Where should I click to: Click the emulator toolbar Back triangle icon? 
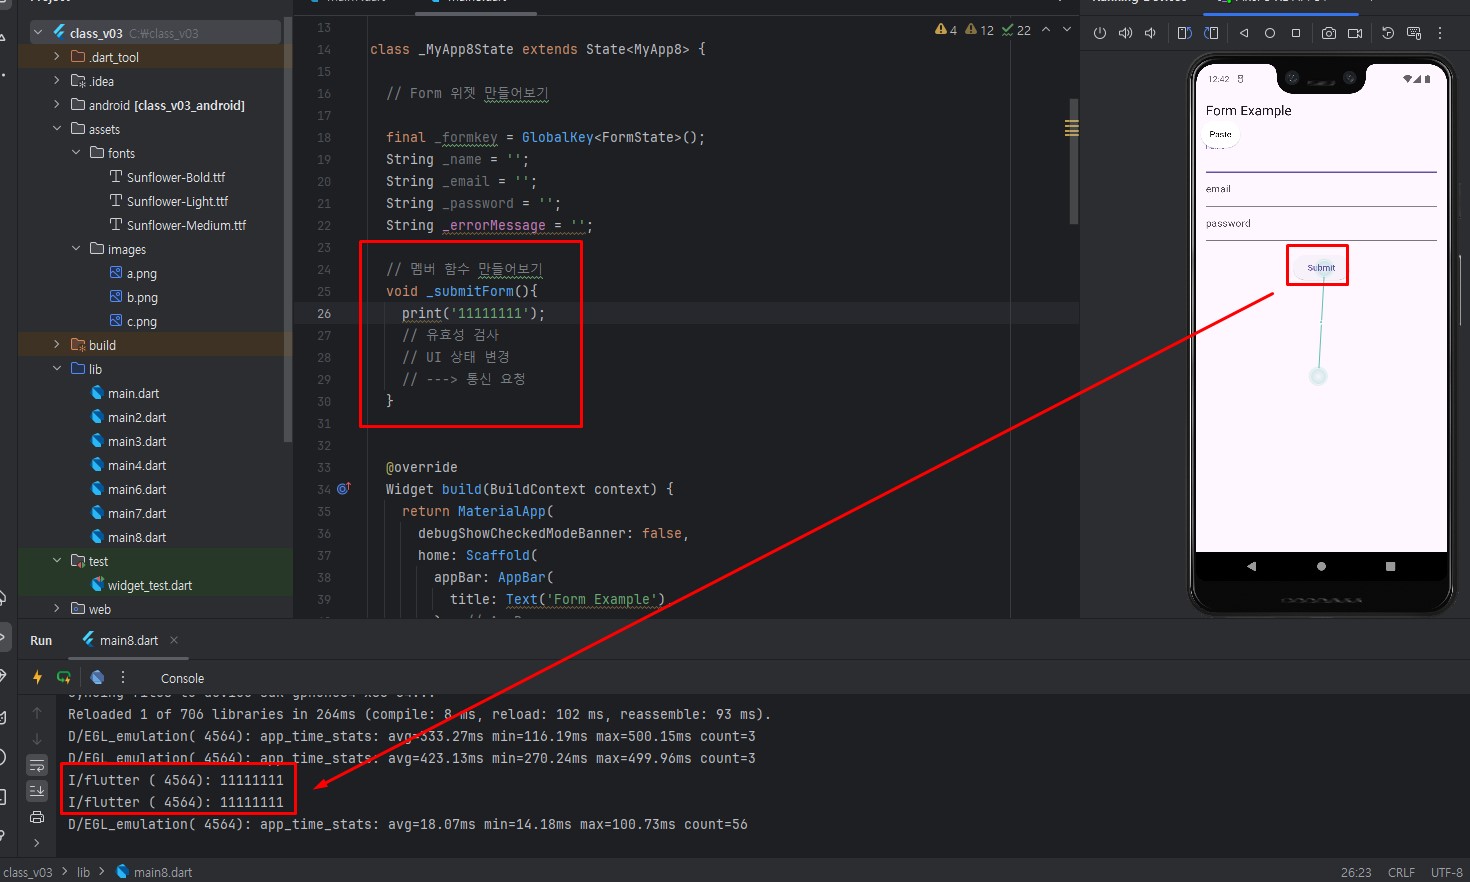1244,33
